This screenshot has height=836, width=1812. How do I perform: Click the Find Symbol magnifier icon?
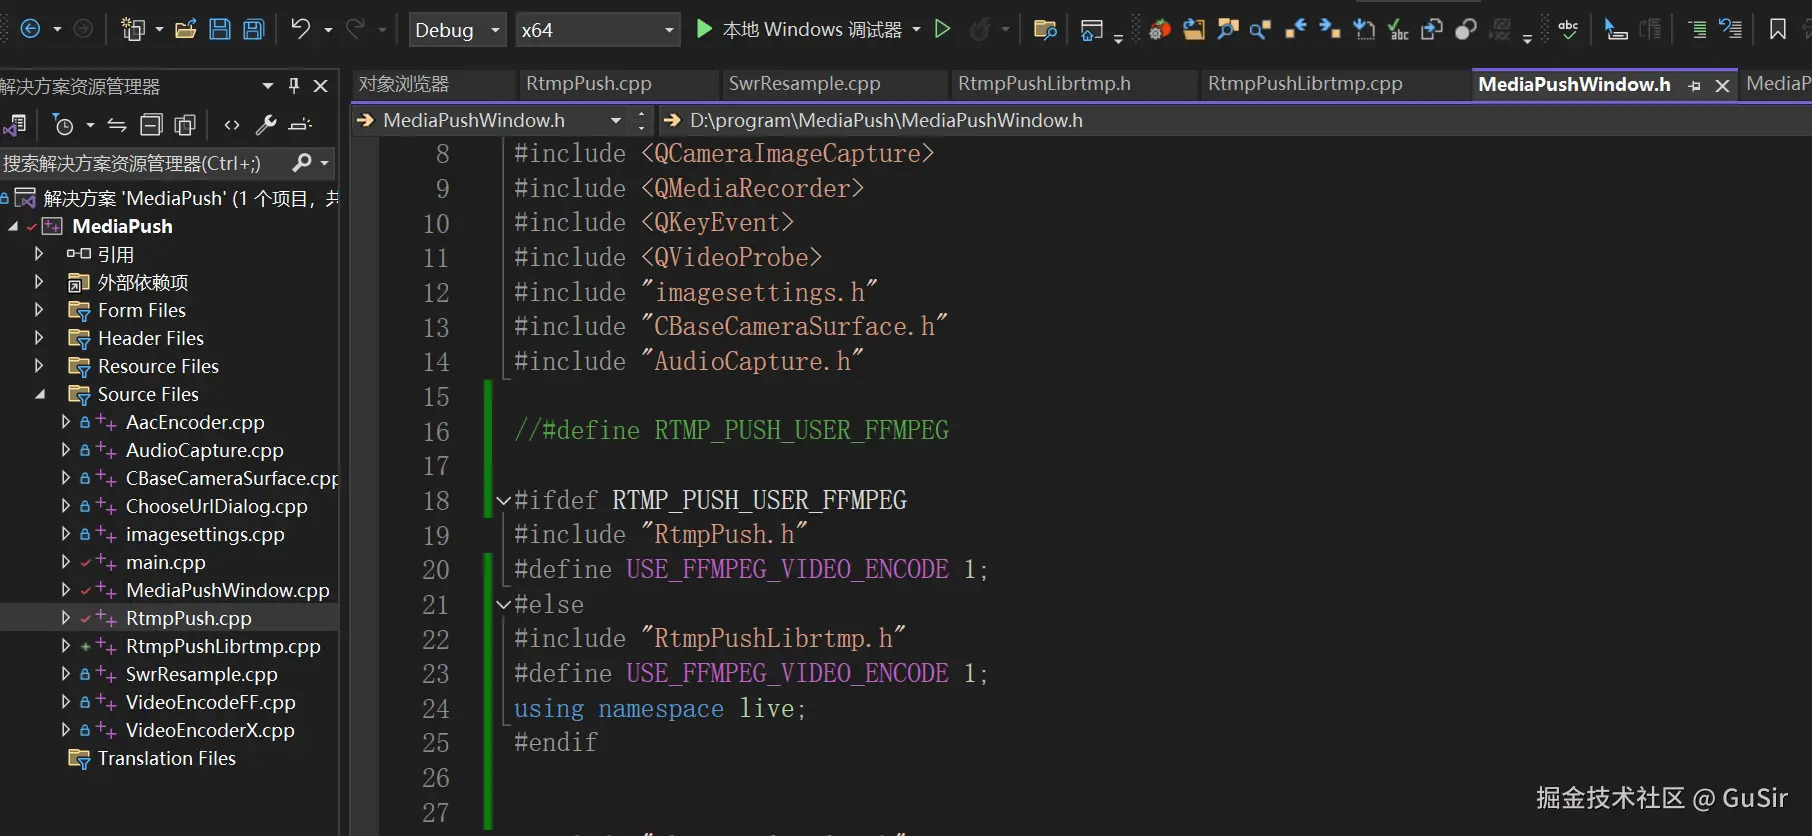click(1228, 30)
